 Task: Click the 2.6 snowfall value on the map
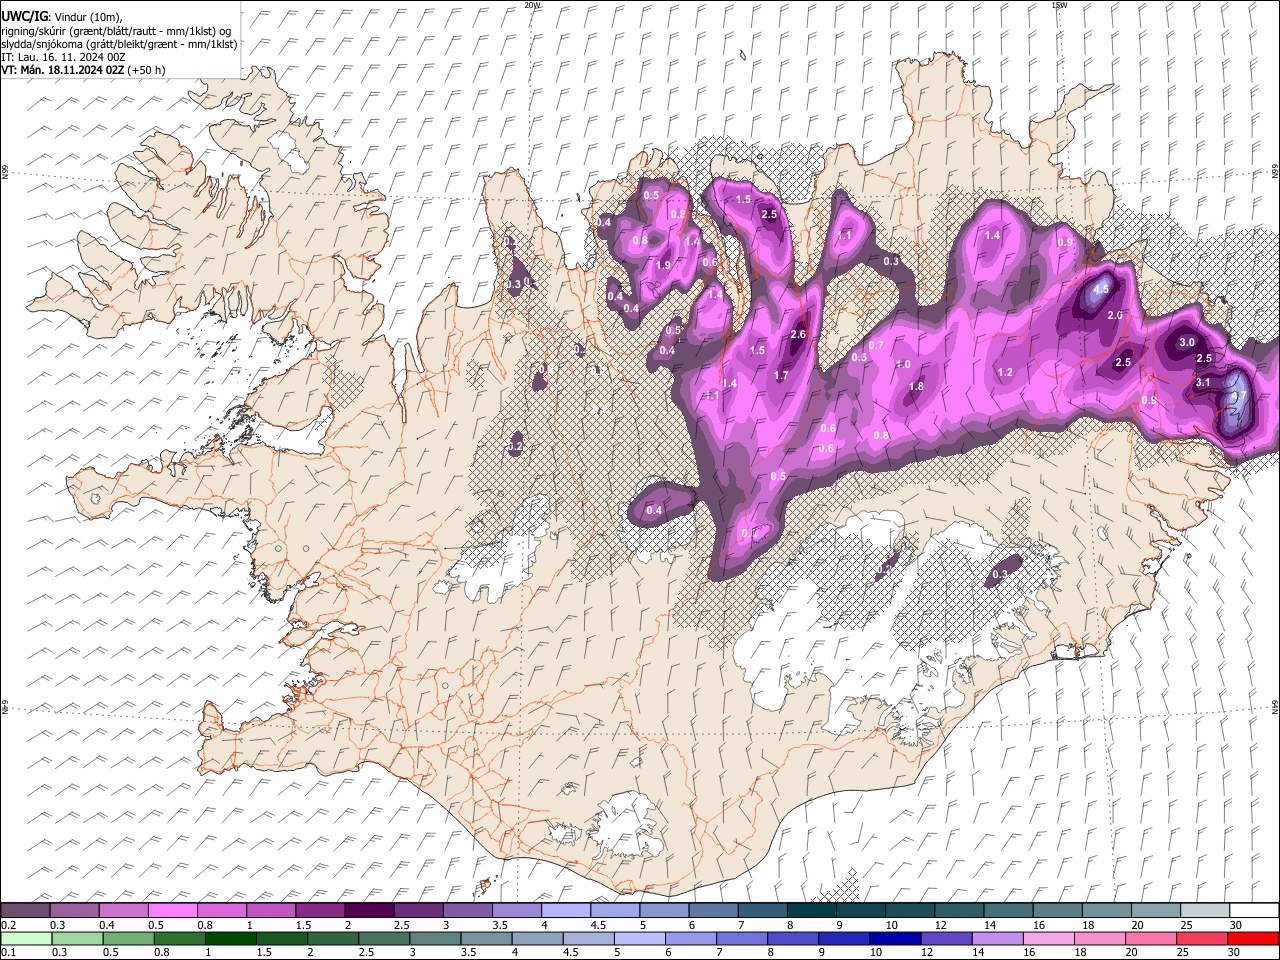point(798,334)
